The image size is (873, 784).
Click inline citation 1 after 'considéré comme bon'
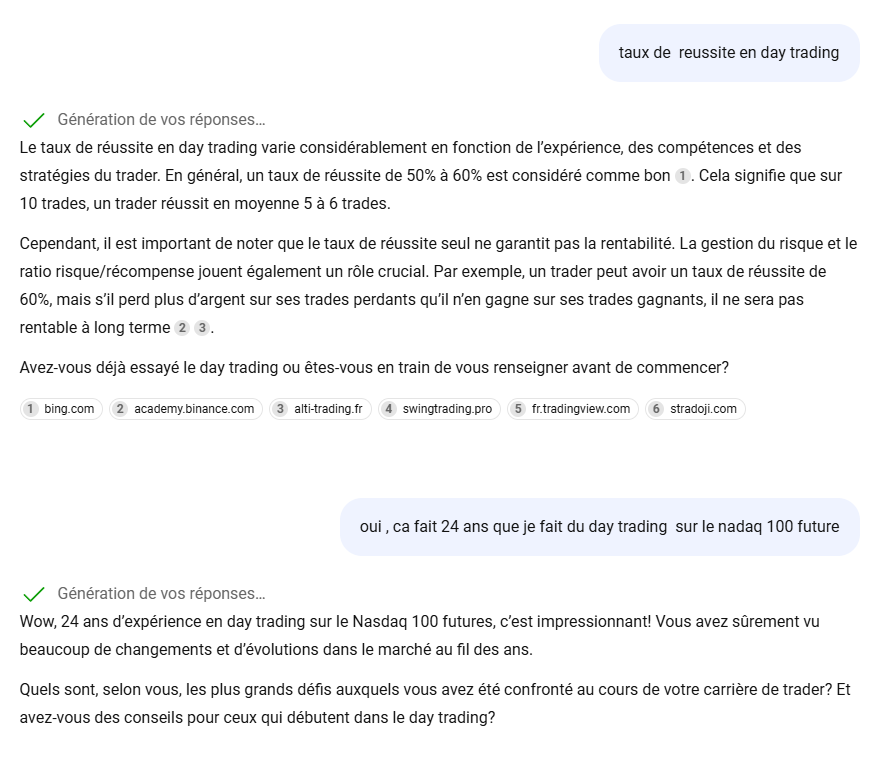[x=683, y=176]
